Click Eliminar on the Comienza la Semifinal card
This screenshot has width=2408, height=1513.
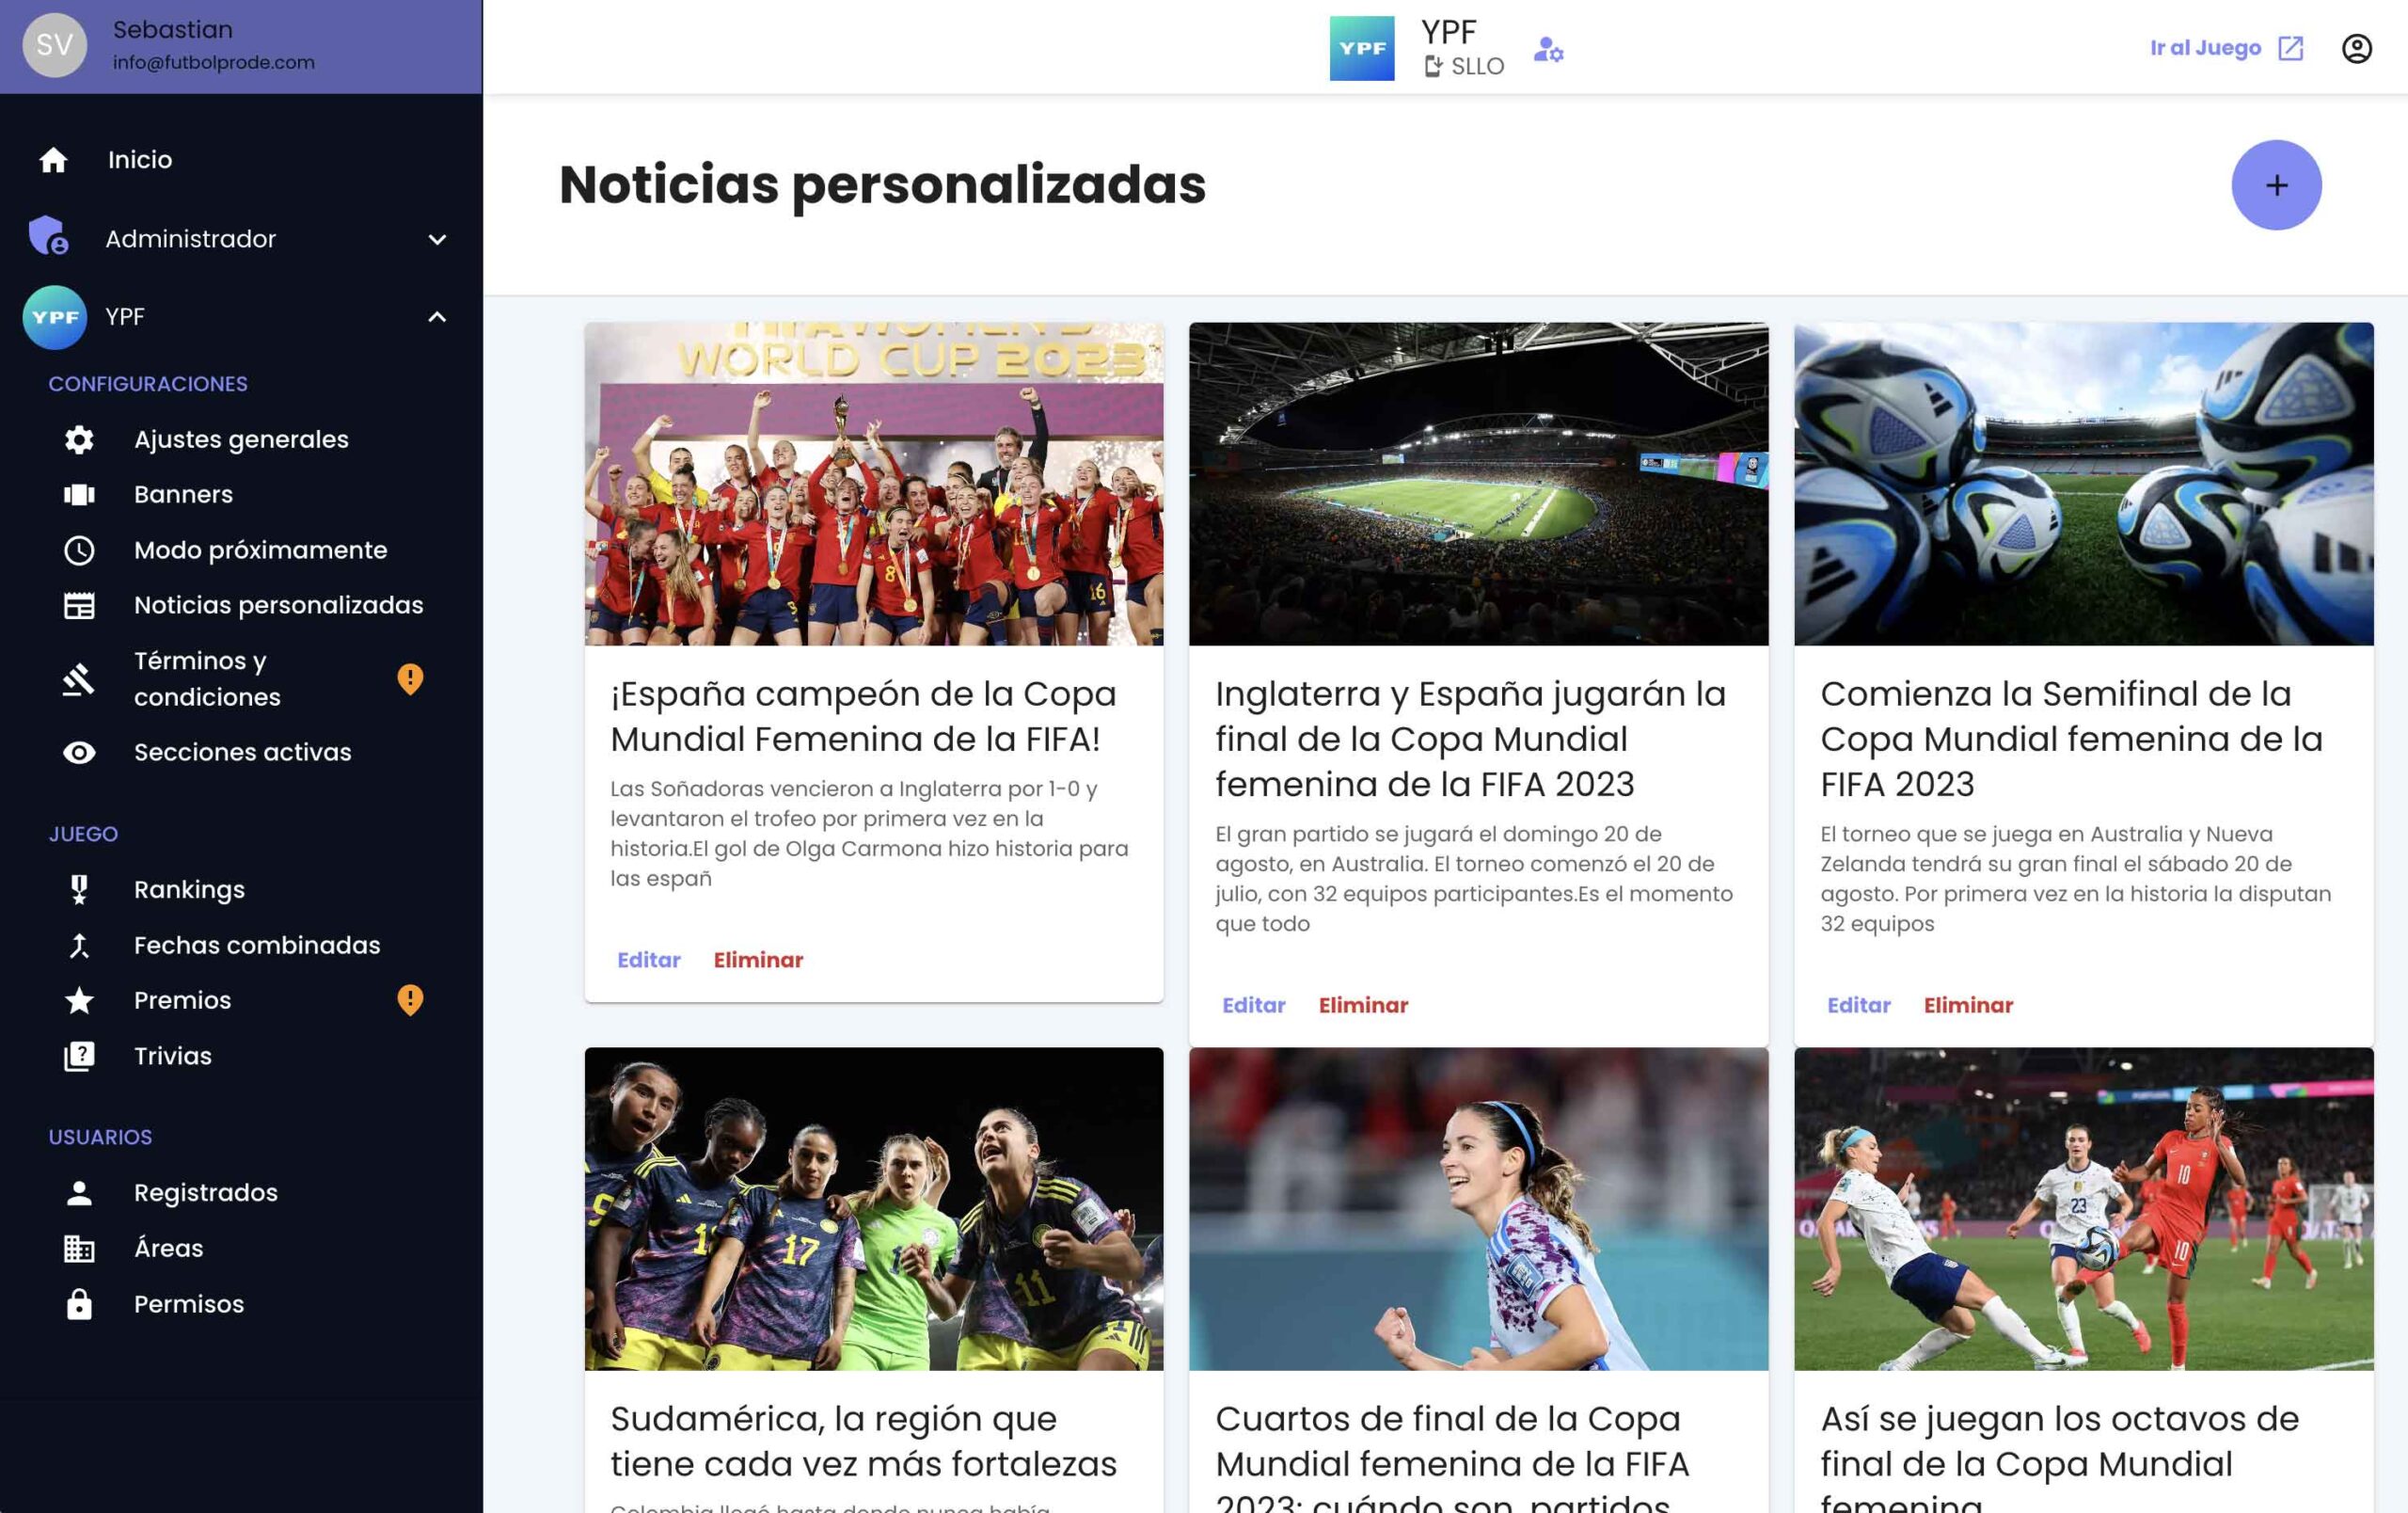pyautogui.click(x=1968, y=1005)
